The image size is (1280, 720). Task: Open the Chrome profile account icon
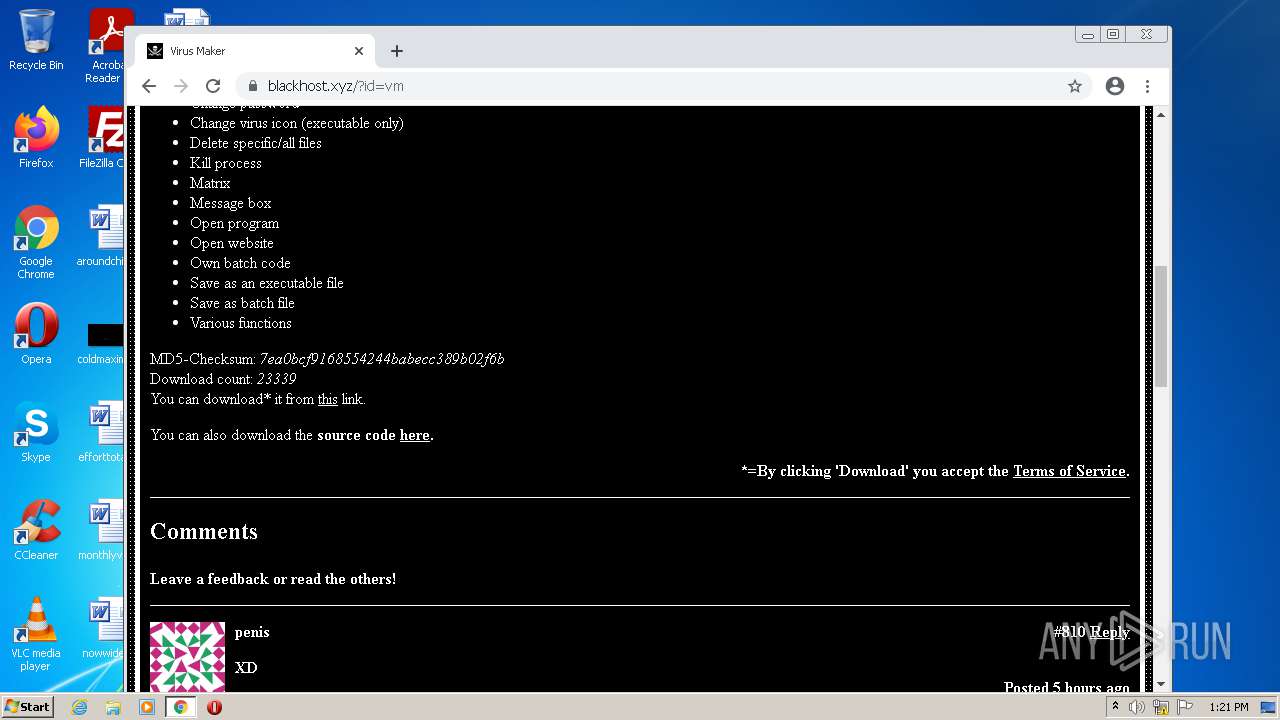[x=1115, y=86]
